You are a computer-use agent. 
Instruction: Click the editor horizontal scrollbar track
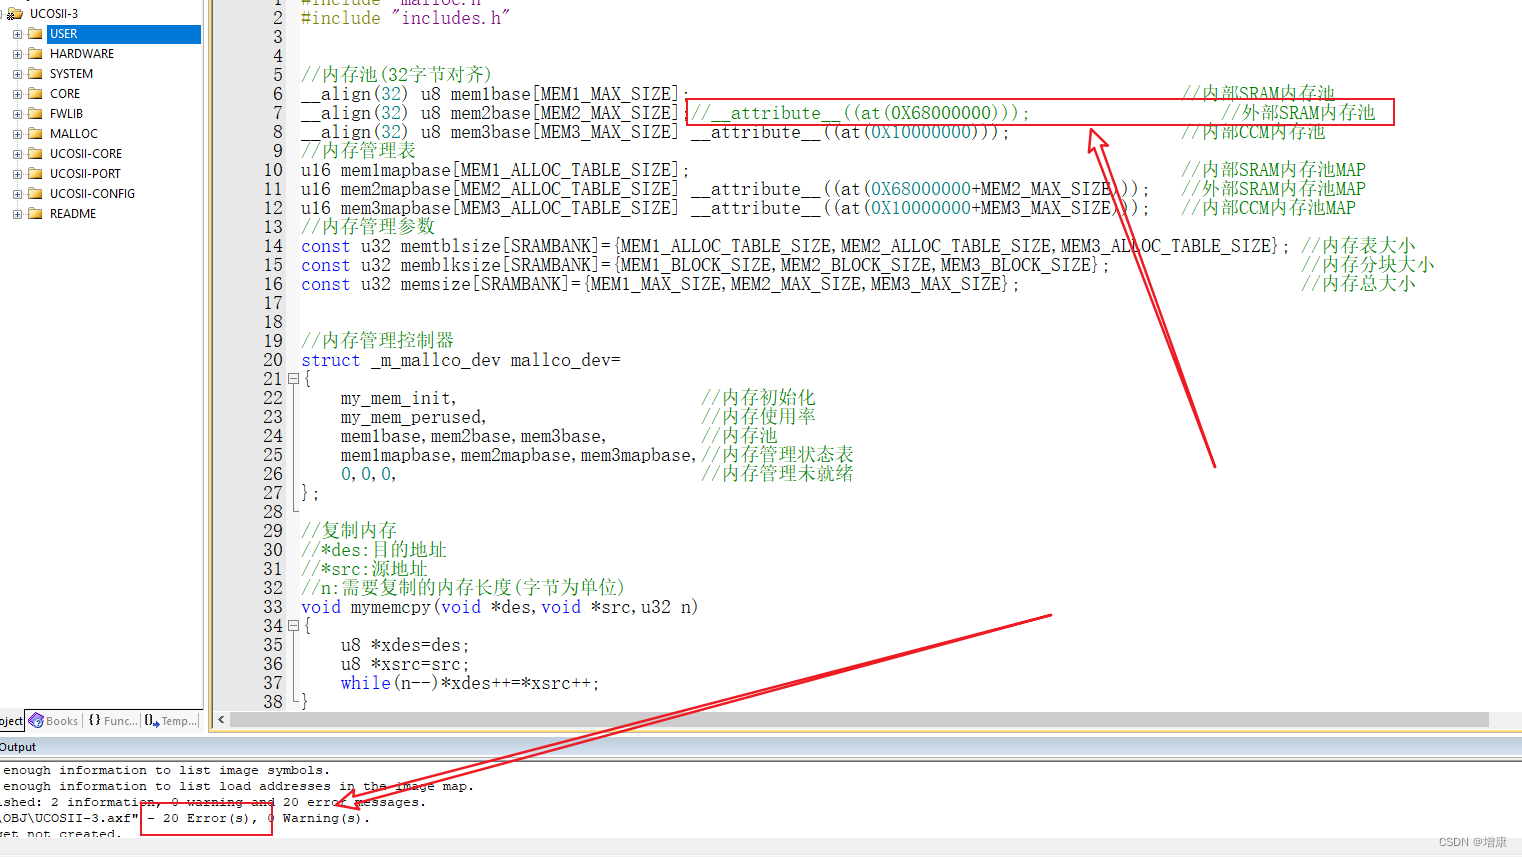860,720
